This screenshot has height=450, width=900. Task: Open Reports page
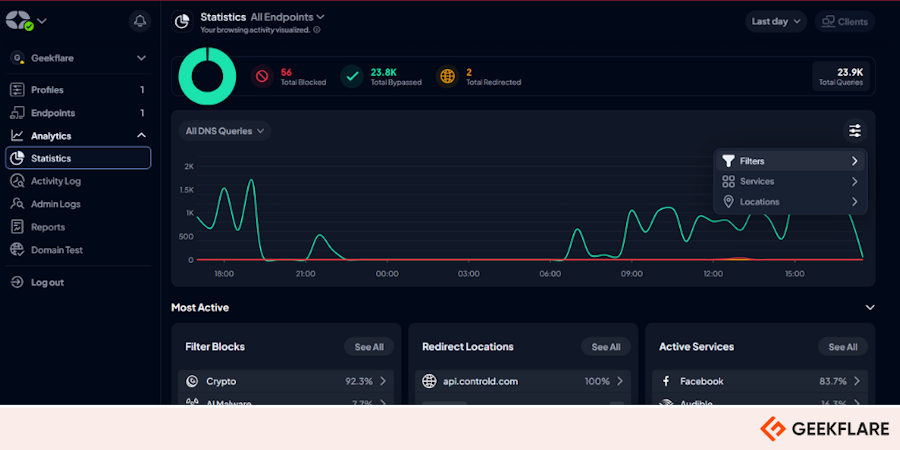click(x=78, y=227)
